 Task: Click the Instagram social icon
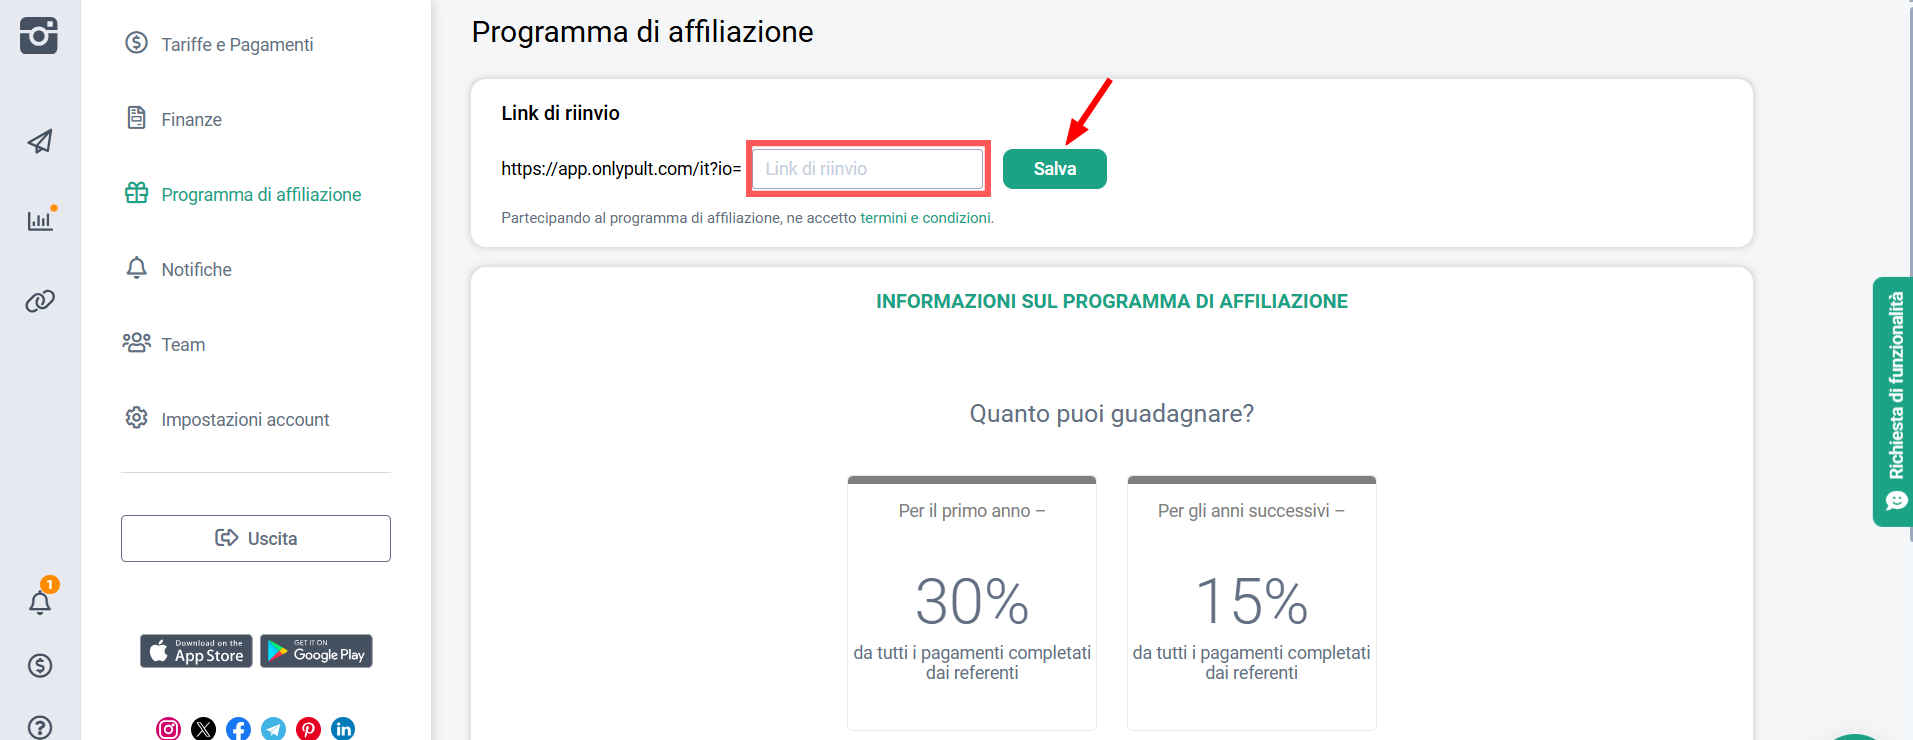pos(169,729)
